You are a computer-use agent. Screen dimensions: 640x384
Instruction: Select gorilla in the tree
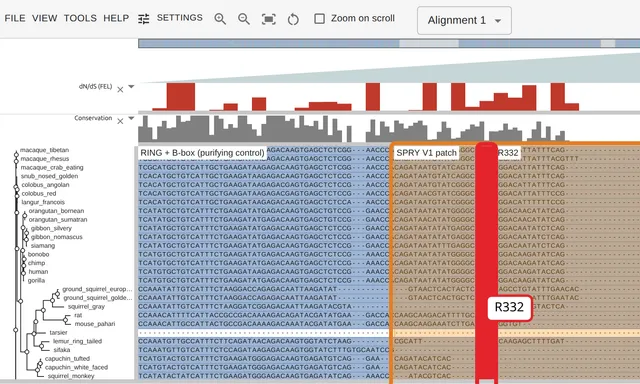36,280
